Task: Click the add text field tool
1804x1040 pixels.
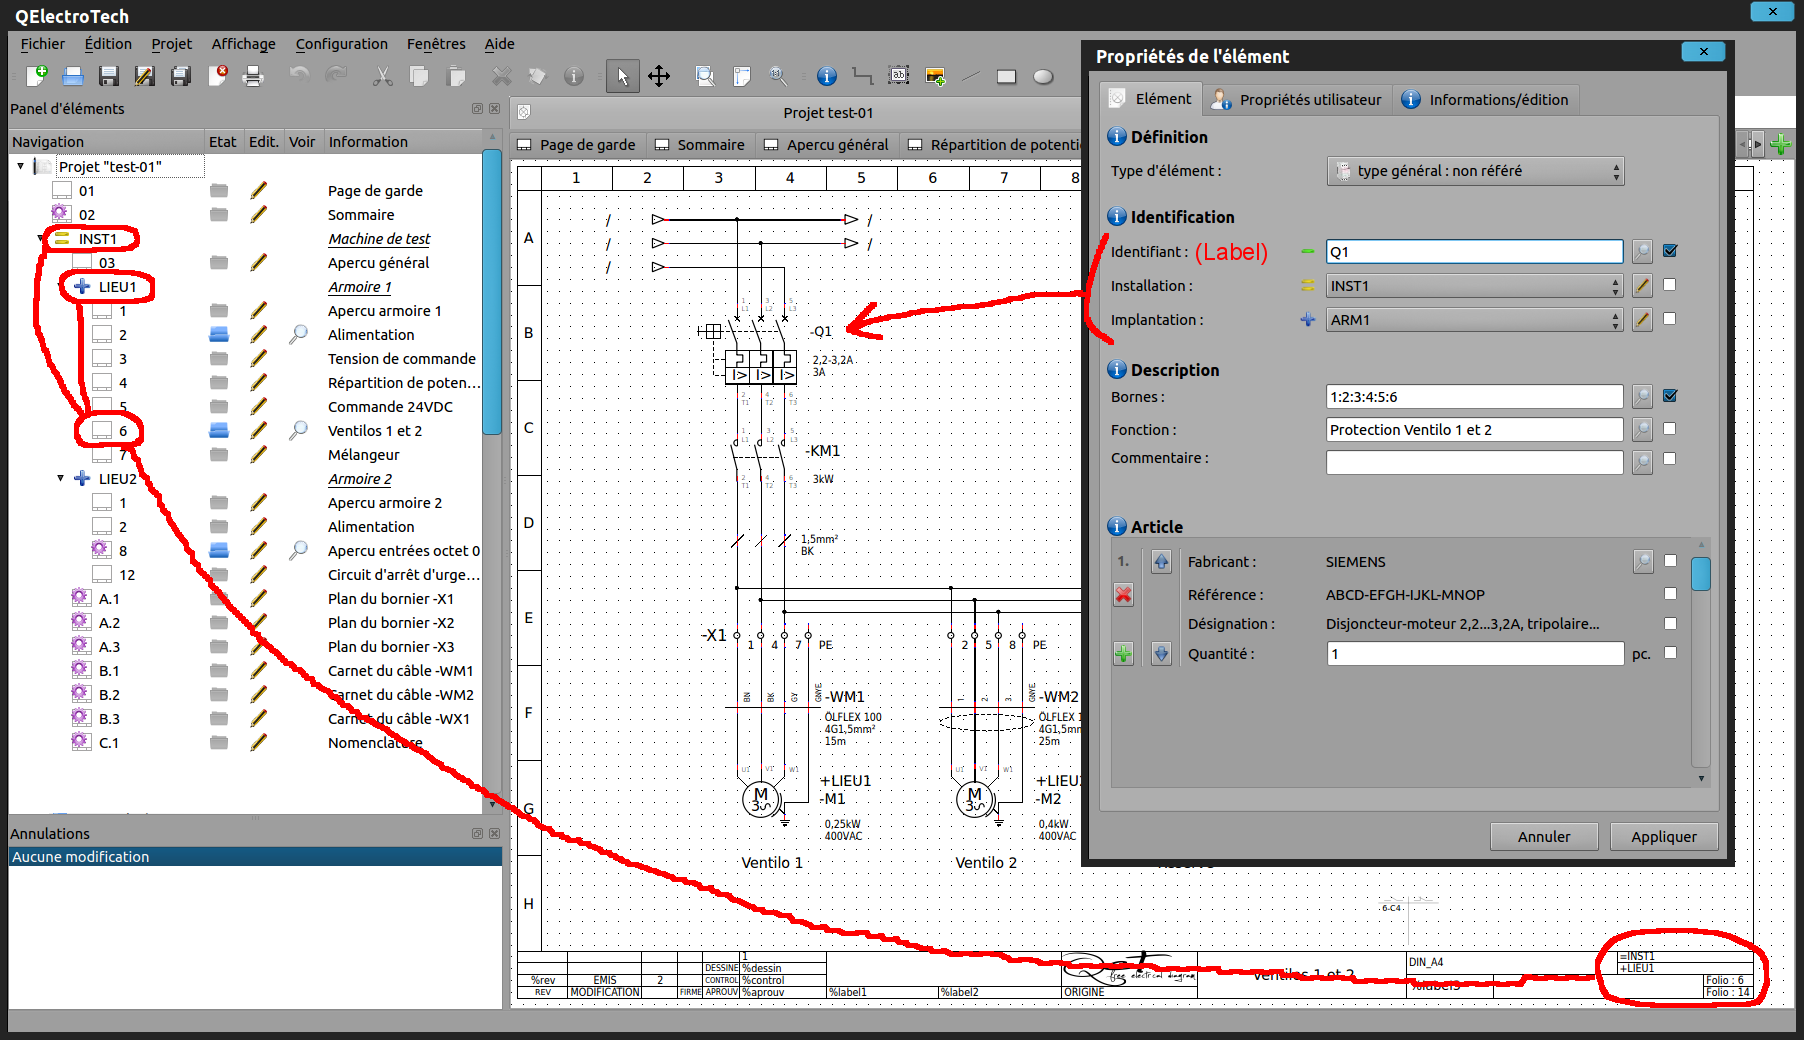Action: (x=899, y=76)
